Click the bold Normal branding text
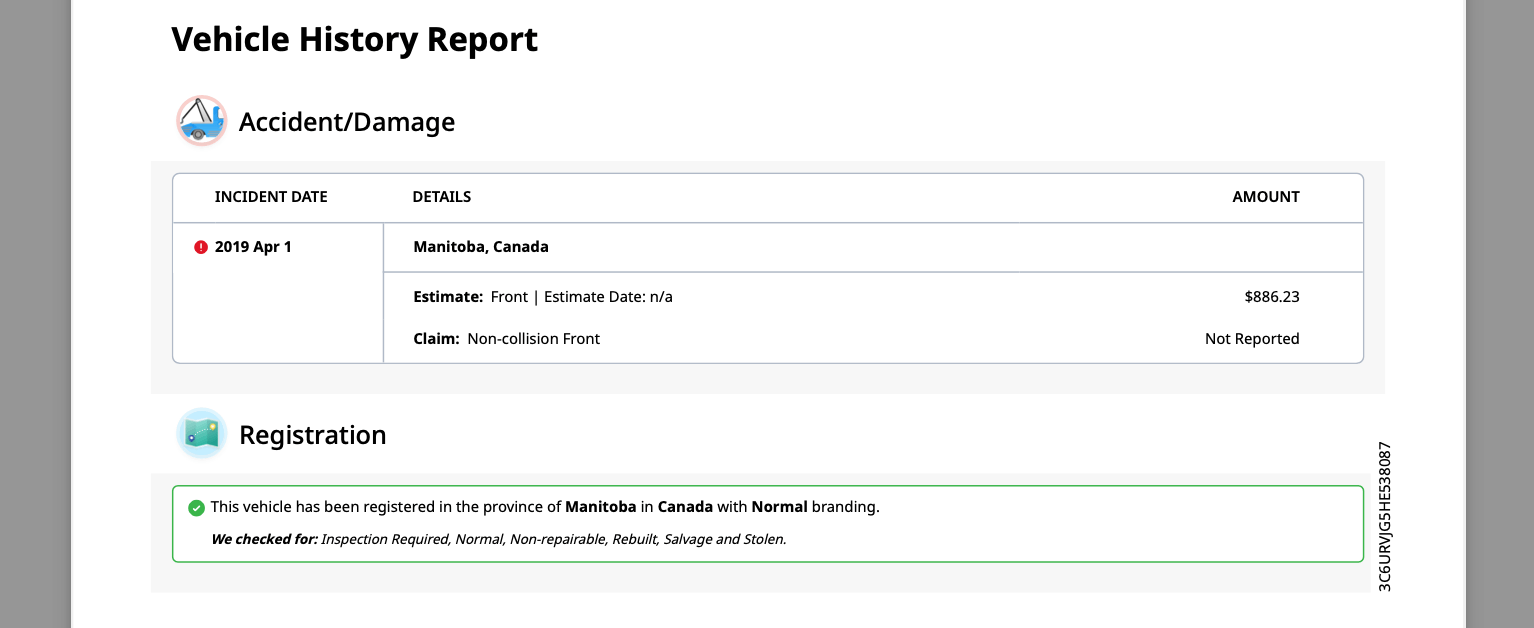The height and width of the screenshot is (628, 1534). 779,507
